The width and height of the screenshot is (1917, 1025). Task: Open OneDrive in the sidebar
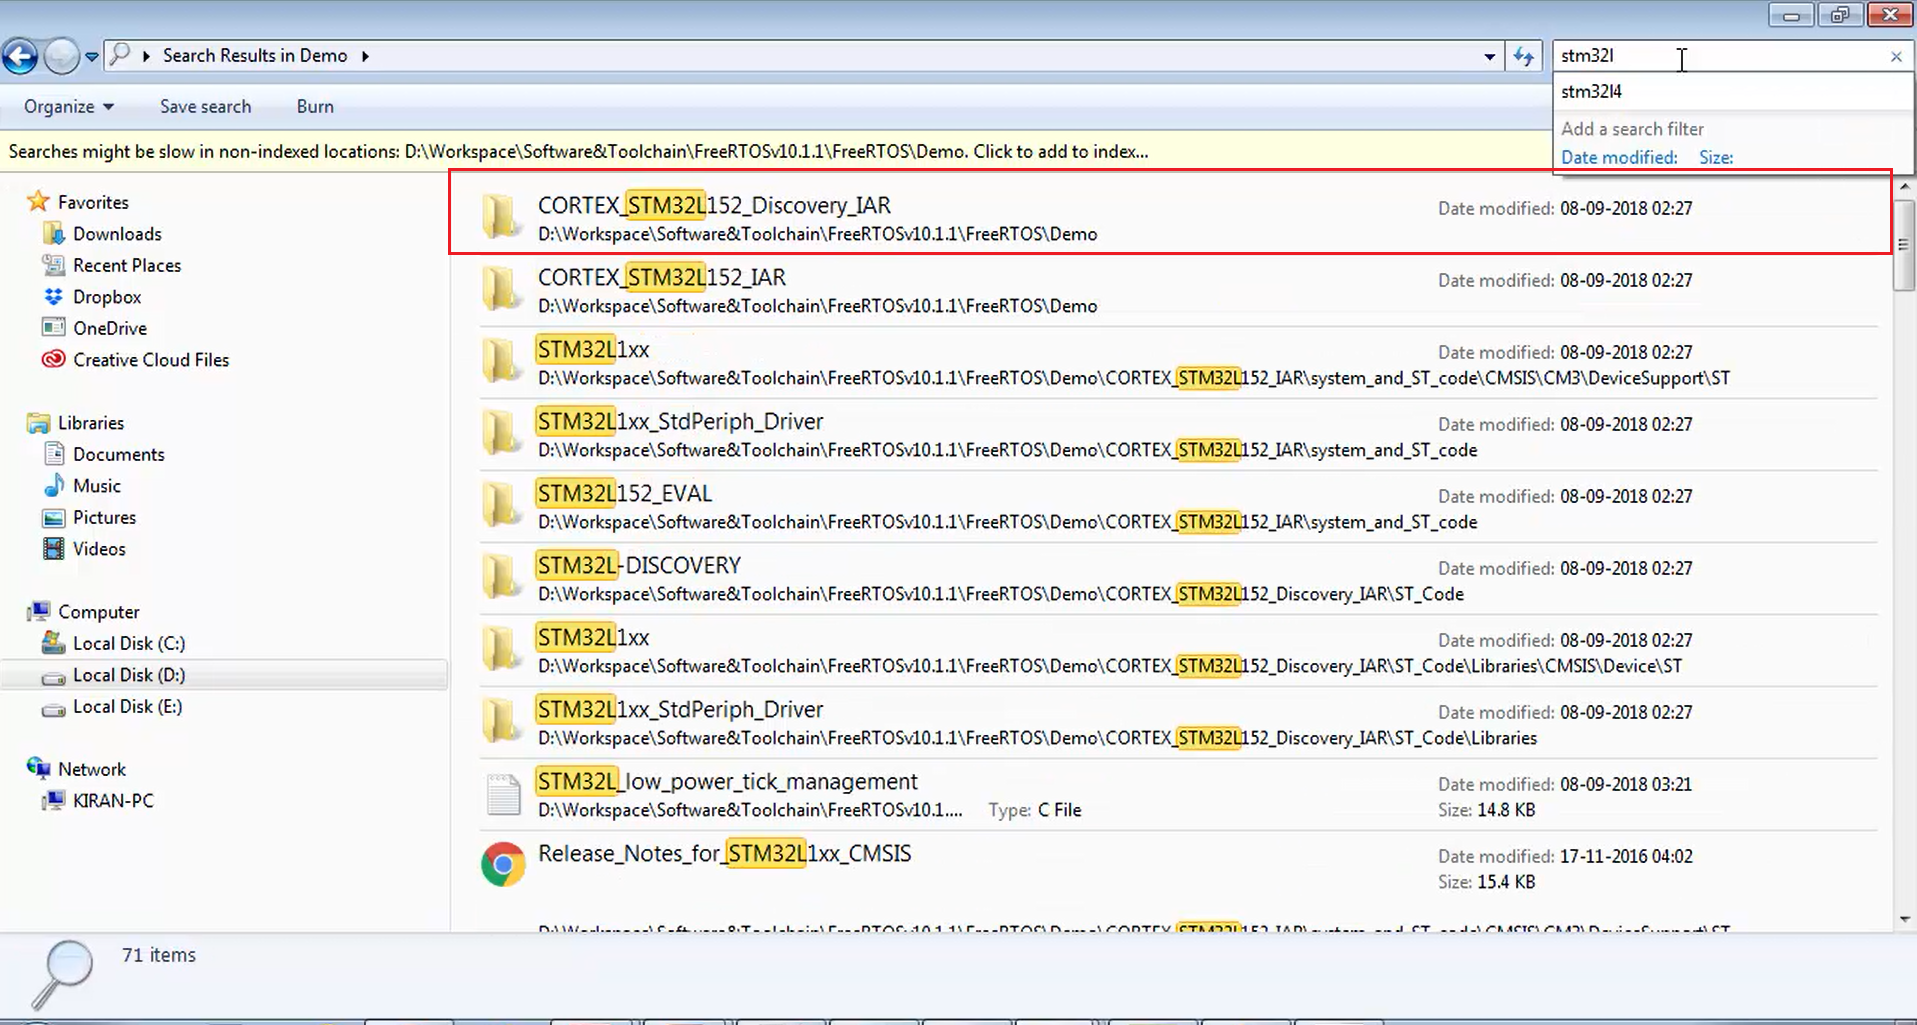pos(110,328)
